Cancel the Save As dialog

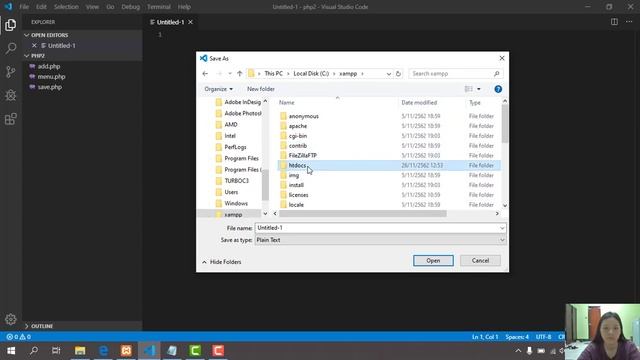tap(480, 260)
